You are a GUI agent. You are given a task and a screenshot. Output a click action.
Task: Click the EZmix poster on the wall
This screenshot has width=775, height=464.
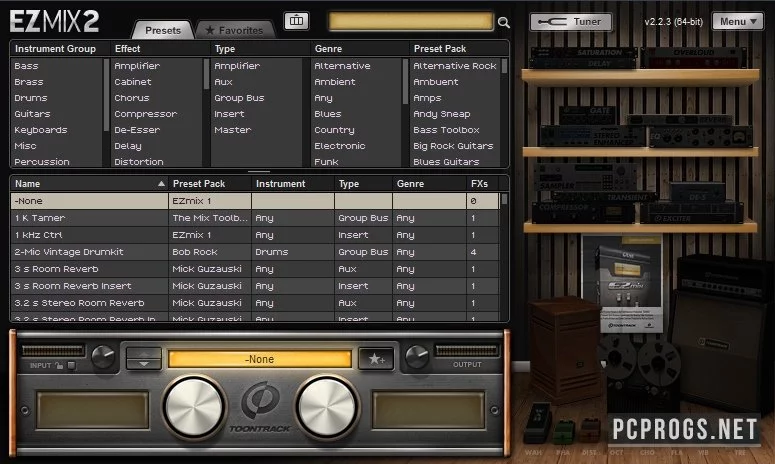[623, 284]
